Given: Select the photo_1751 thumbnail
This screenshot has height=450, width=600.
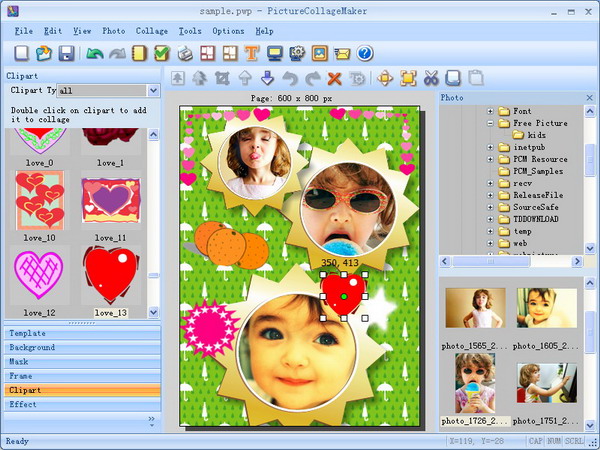Looking at the screenshot, I should point(547,383).
